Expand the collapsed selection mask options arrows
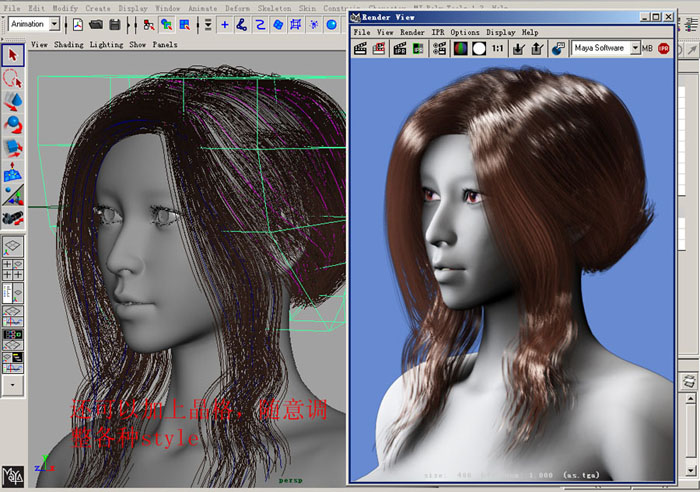The height and width of the screenshot is (492, 700). 208,25
